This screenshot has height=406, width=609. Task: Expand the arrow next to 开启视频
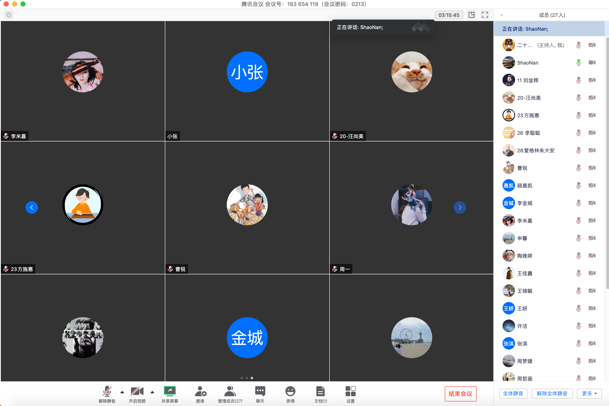pyautogui.click(x=152, y=392)
